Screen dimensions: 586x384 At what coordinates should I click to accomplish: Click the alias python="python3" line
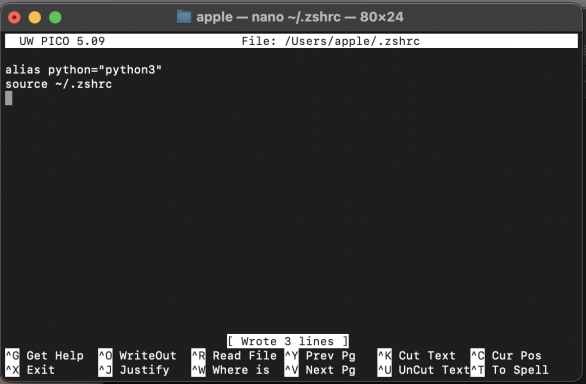83,70
